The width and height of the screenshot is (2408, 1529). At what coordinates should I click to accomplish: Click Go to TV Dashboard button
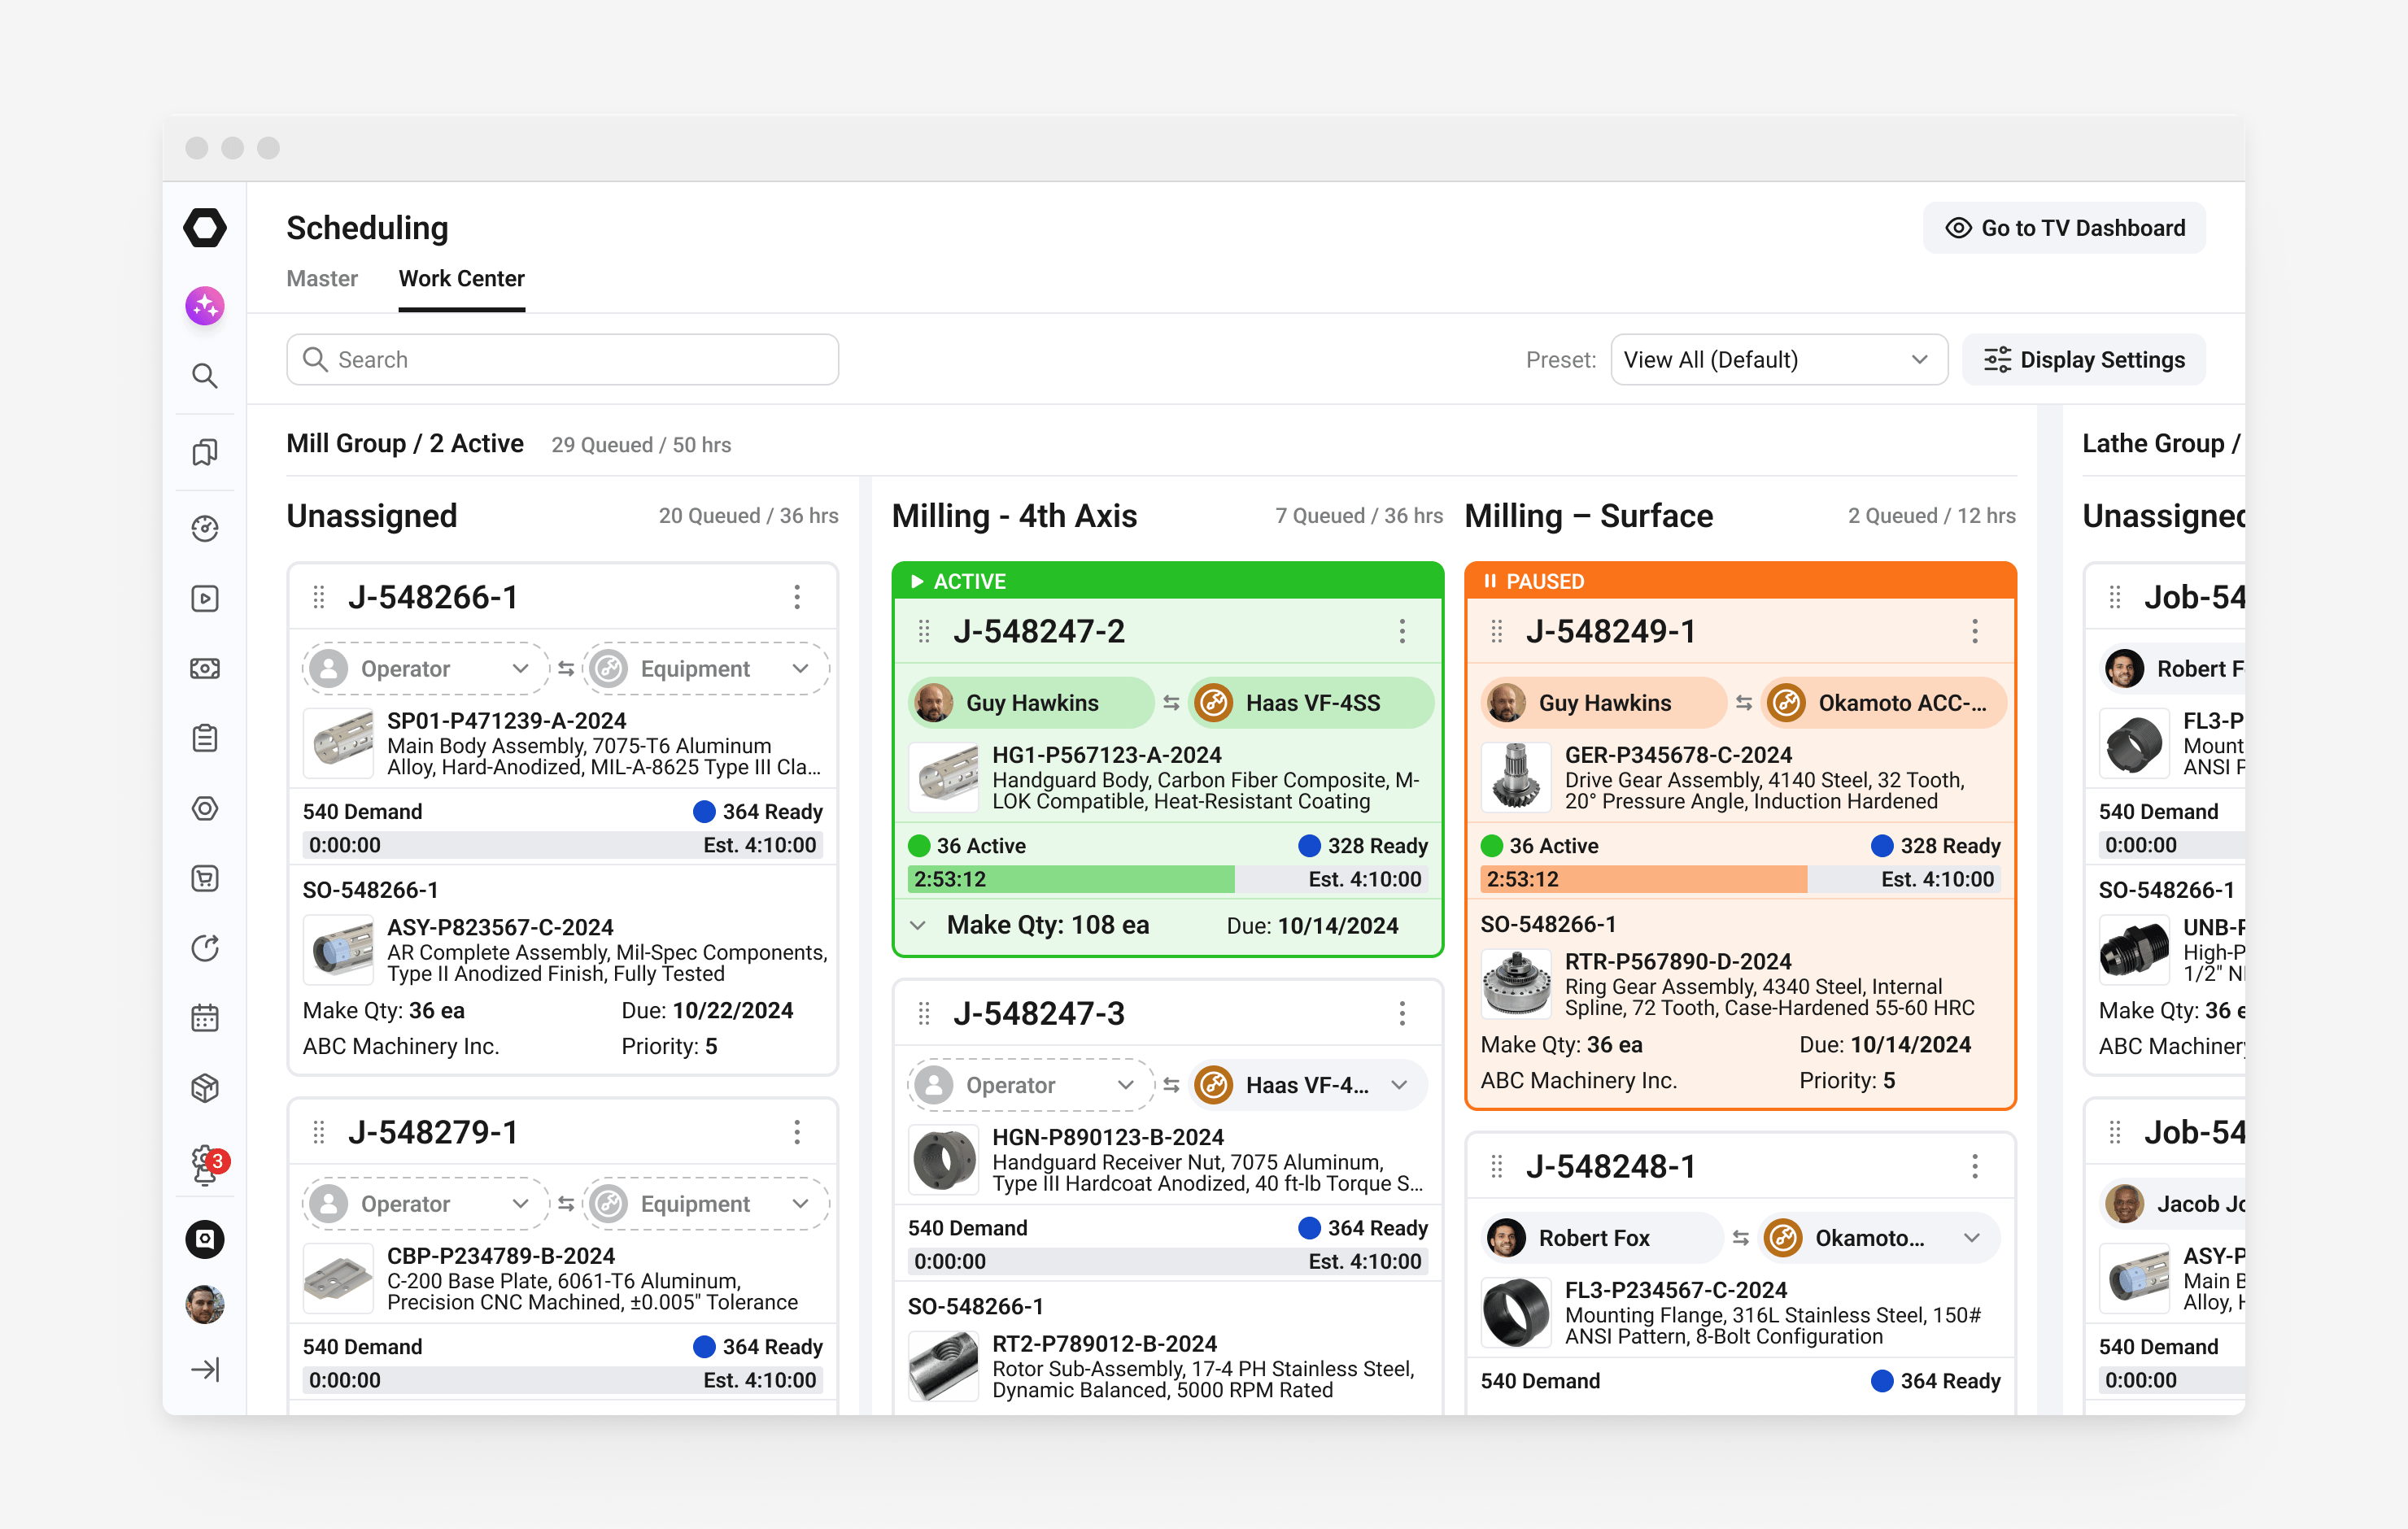(x=2064, y=228)
